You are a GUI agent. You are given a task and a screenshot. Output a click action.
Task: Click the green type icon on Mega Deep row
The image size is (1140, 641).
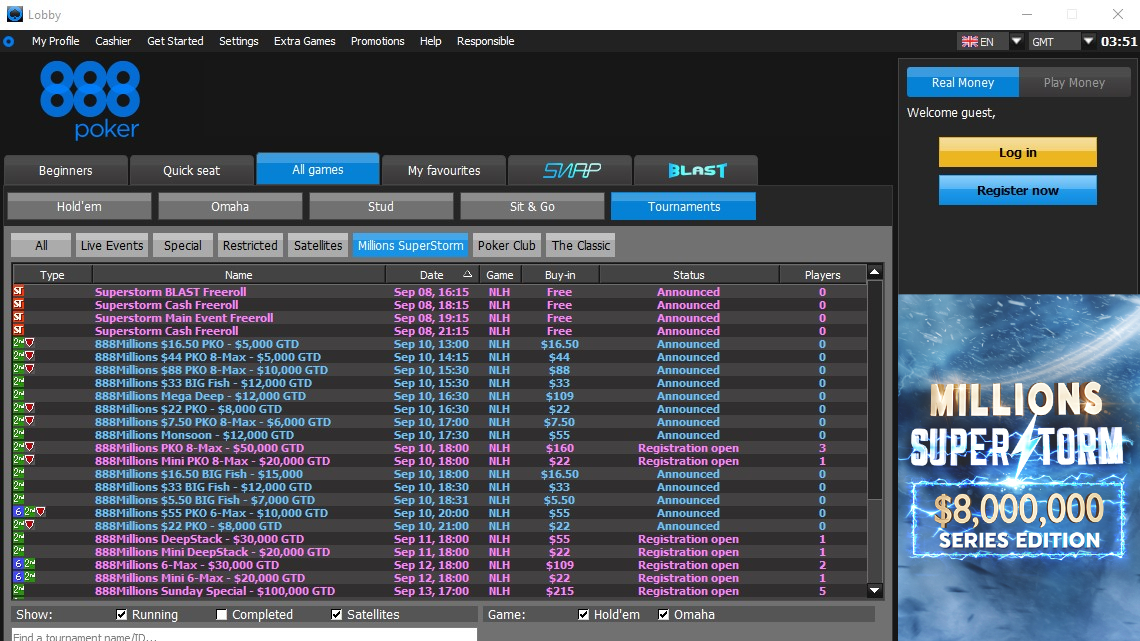pos(18,396)
